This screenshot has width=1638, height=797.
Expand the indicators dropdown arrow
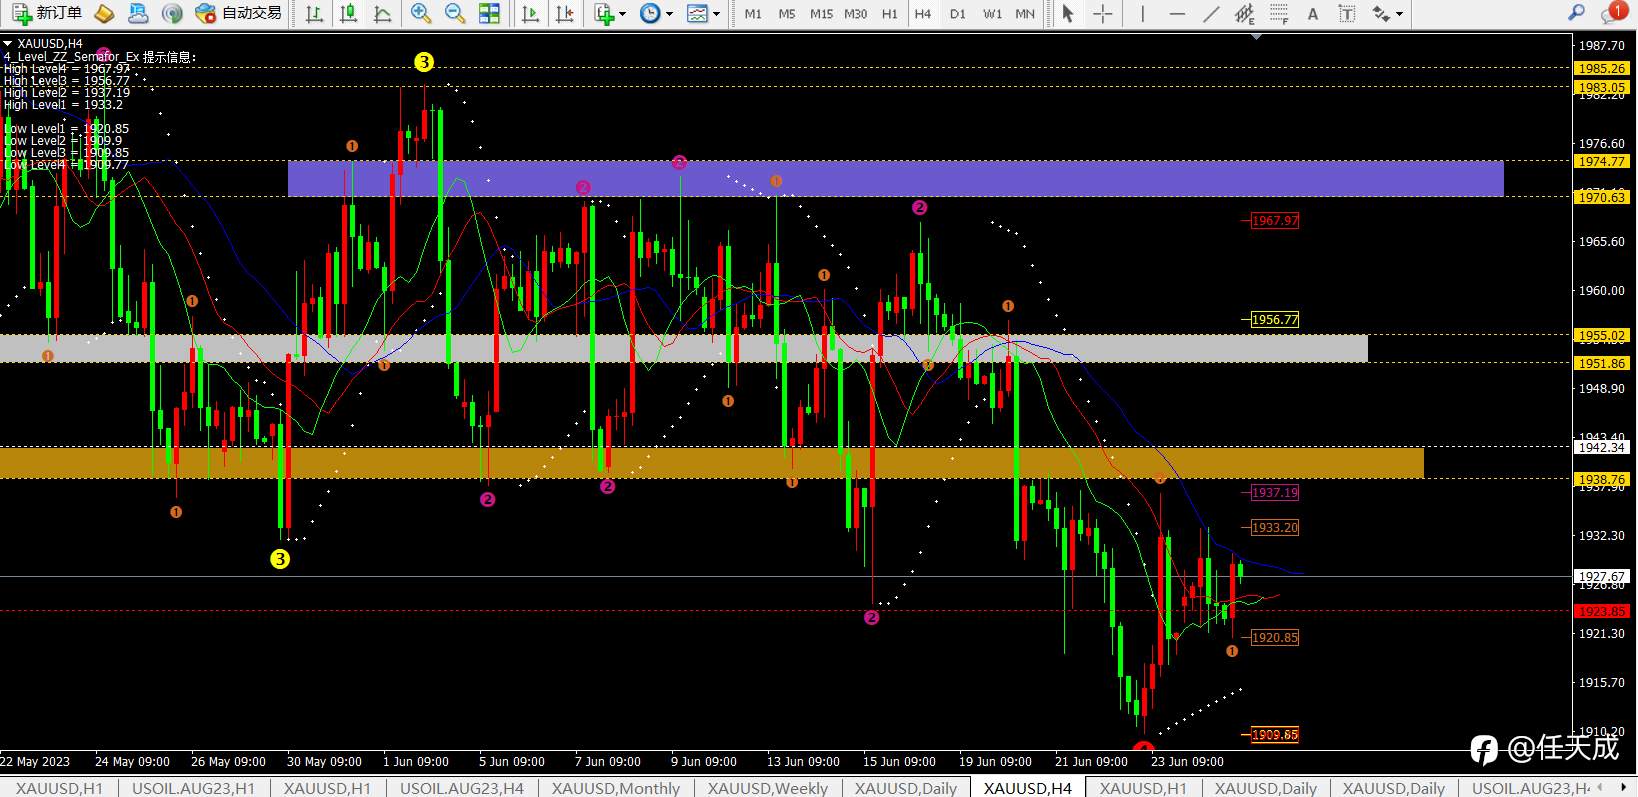pos(623,14)
